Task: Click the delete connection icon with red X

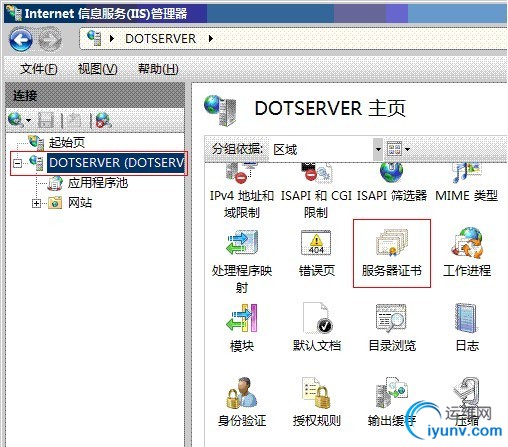Action: pos(103,120)
